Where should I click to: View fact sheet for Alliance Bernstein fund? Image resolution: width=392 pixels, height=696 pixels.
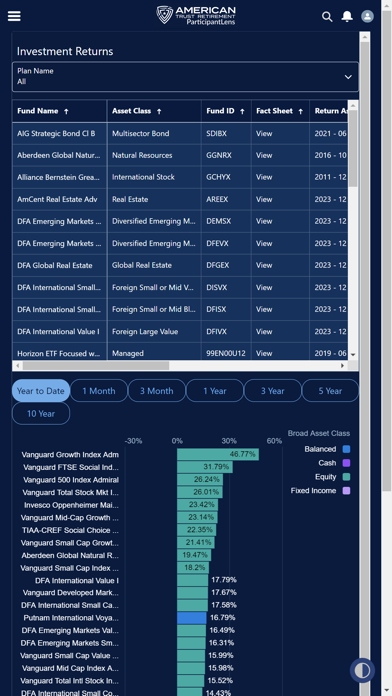(264, 177)
